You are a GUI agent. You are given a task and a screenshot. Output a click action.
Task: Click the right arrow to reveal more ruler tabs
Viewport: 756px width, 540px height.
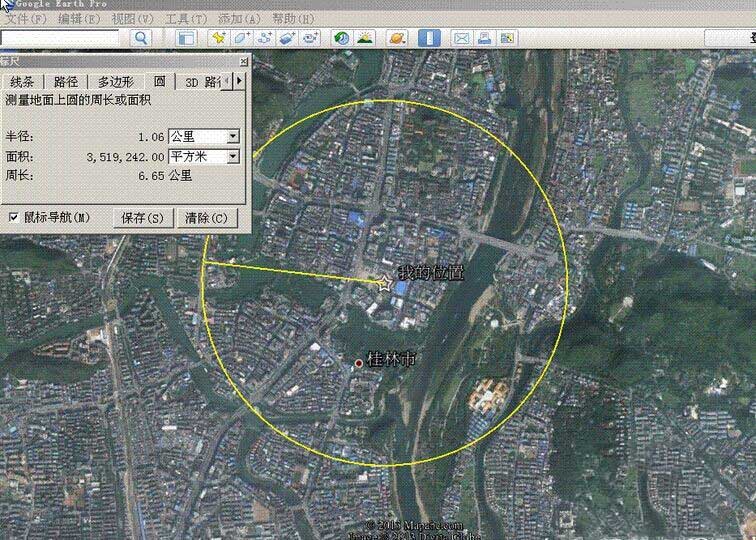coord(240,81)
